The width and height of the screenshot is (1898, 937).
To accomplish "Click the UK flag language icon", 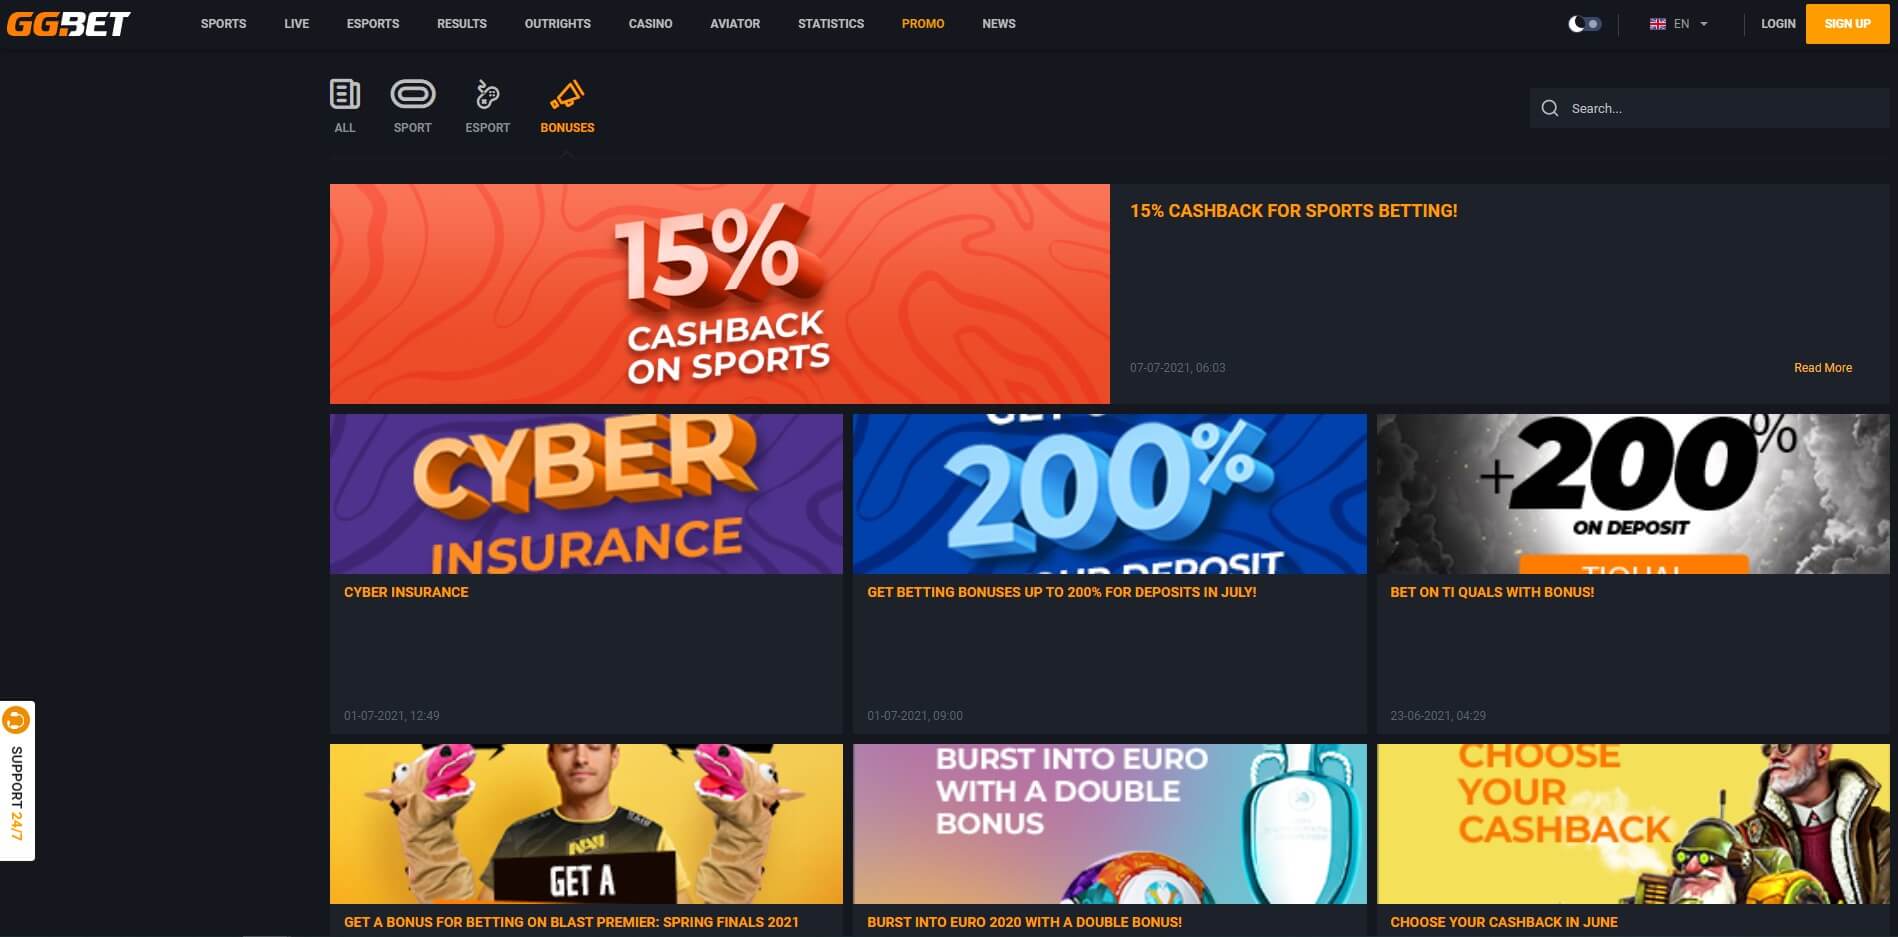I will coord(1657,24).
